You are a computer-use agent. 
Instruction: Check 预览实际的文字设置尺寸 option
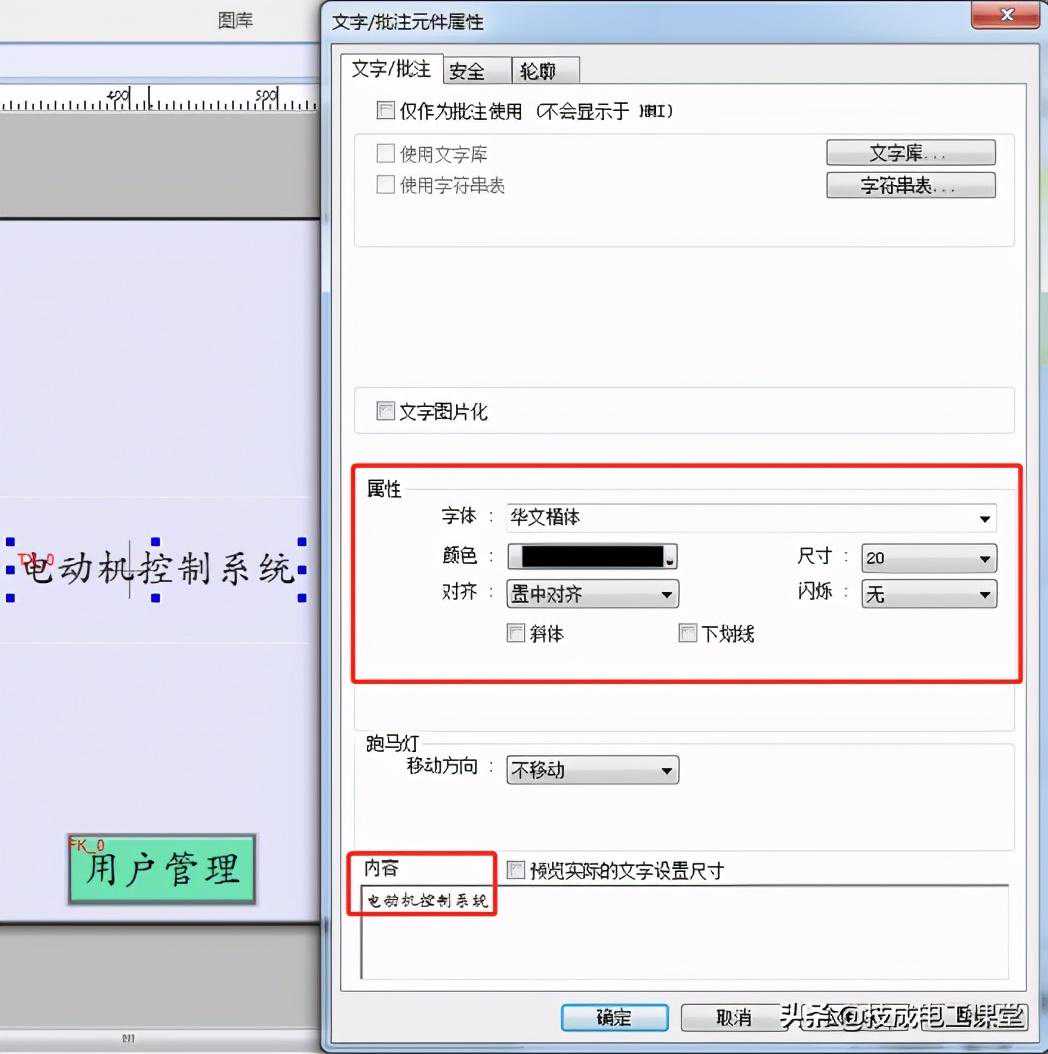coord(516,870)
